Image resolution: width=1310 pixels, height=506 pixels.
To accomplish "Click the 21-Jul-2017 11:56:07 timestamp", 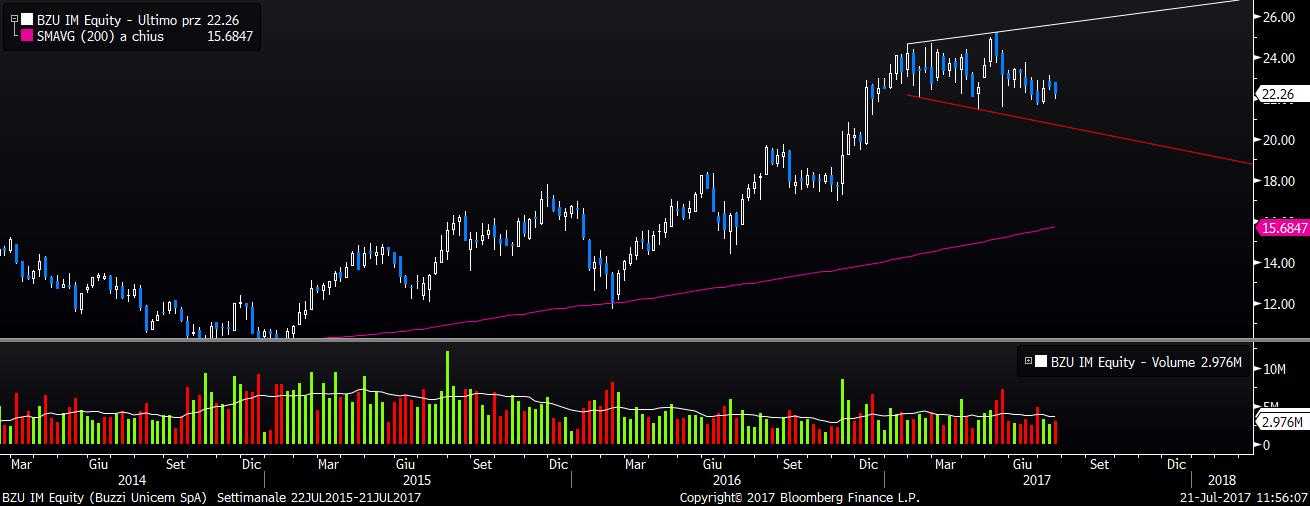I will [x=1243, y=497].
